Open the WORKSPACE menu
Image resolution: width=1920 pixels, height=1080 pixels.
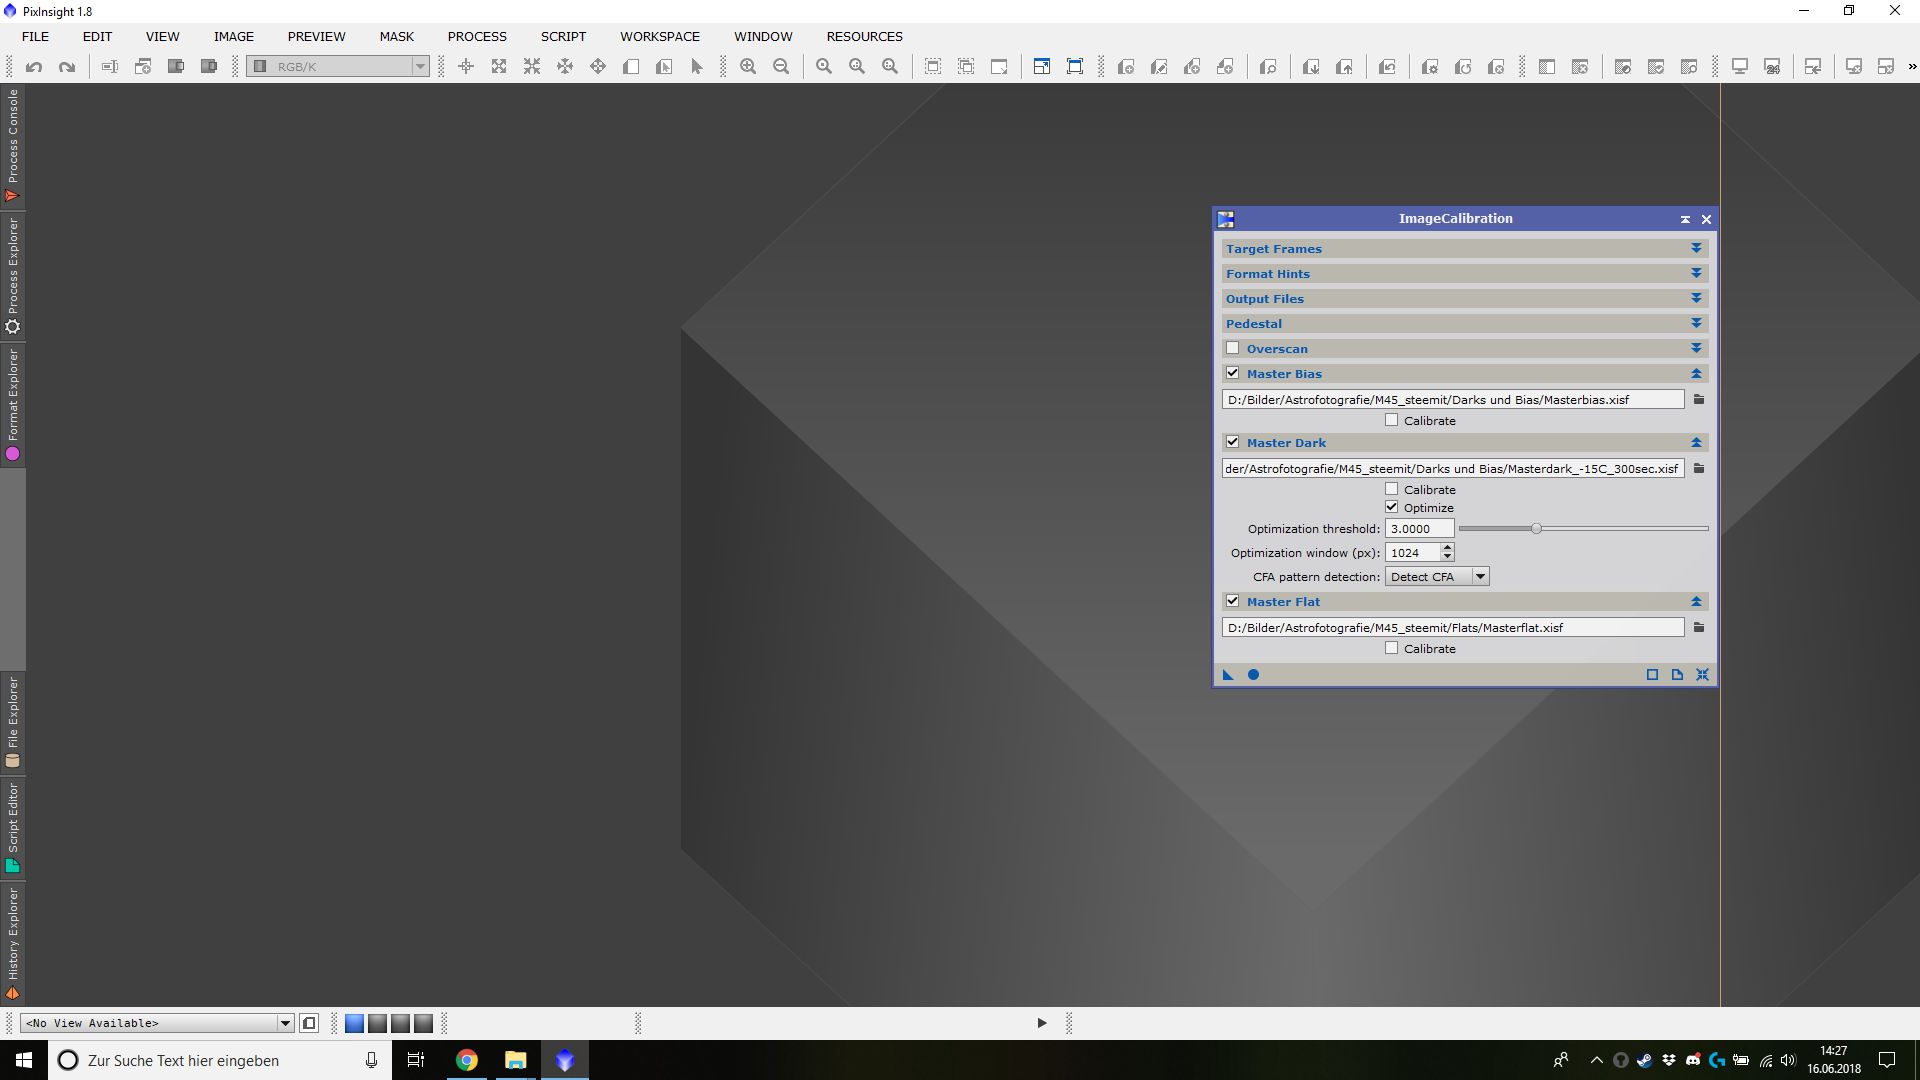pos(660,36)
